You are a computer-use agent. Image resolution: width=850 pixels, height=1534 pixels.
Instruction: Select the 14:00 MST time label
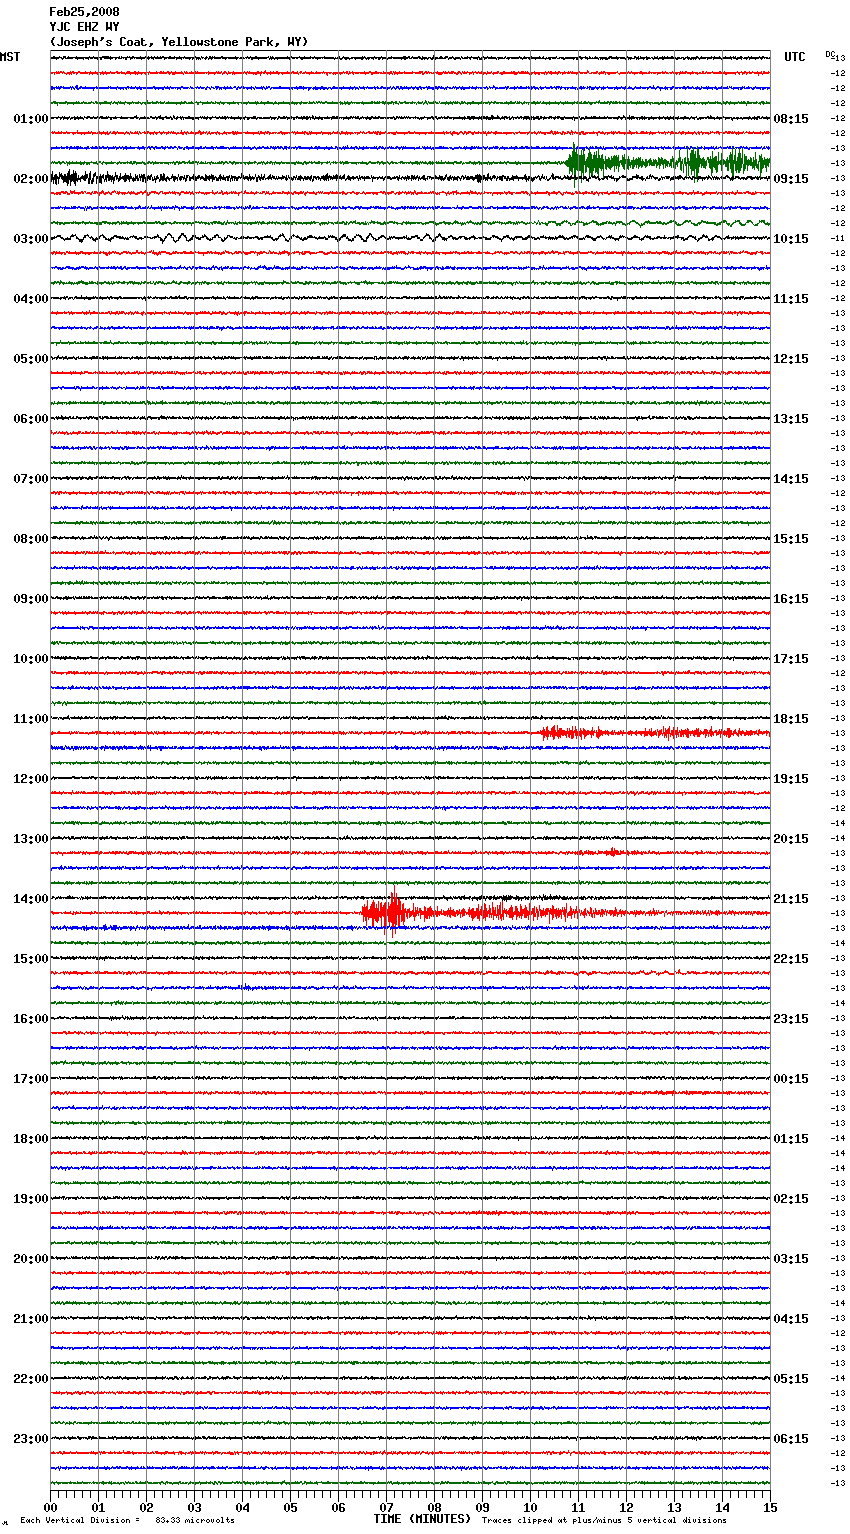click(x=31, y=899)
